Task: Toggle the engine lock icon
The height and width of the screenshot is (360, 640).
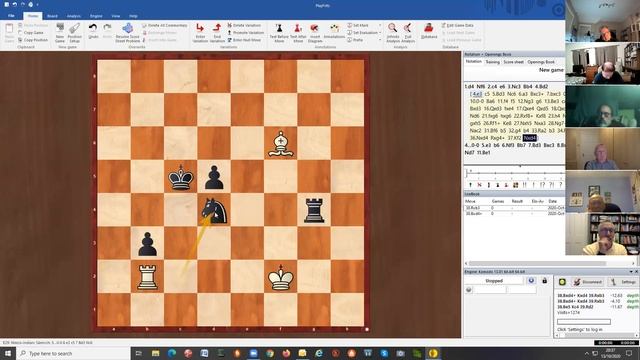Action: [544, 281]
